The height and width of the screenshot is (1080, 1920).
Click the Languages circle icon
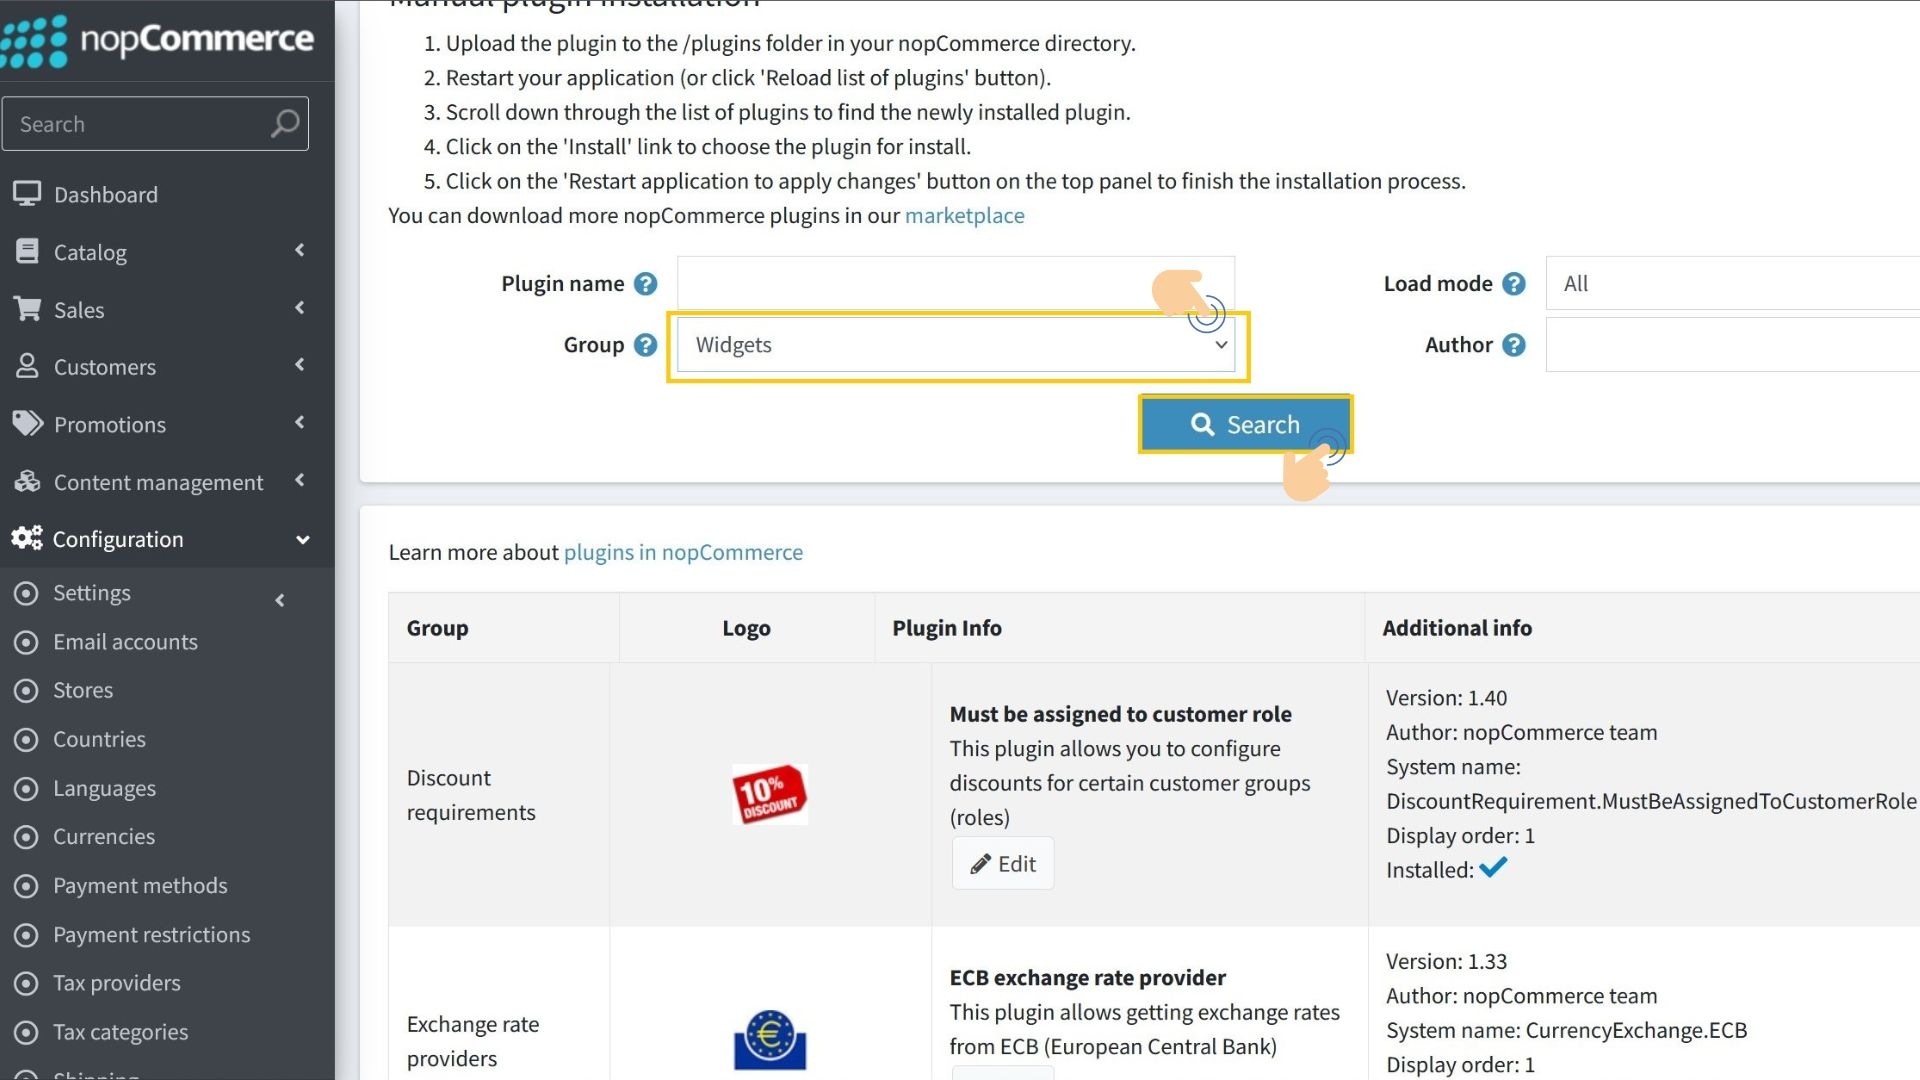point(27,789)
